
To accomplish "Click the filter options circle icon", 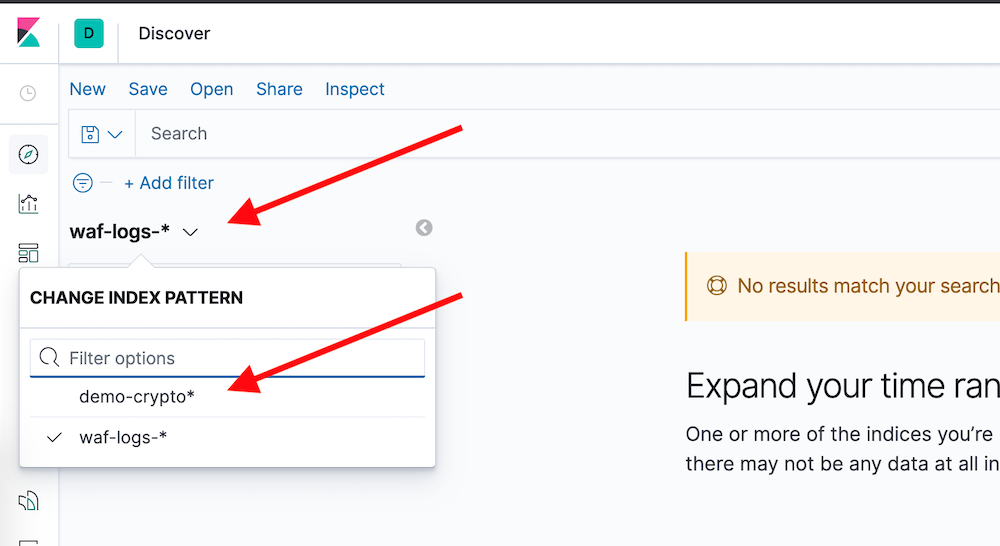I will 82,183.
